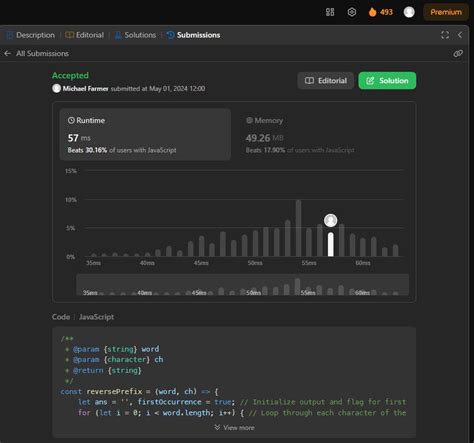Expand code with View more
The image size is (474, 443).
234,428
